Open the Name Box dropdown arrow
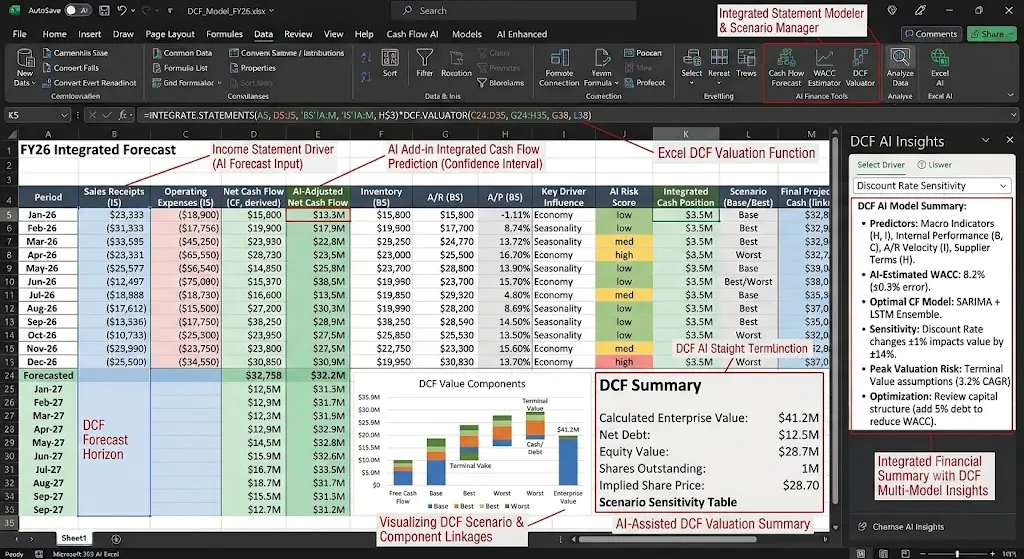The width and height of the screenshot is (1024, 559). pyautogui.click(x=64, y=116)
